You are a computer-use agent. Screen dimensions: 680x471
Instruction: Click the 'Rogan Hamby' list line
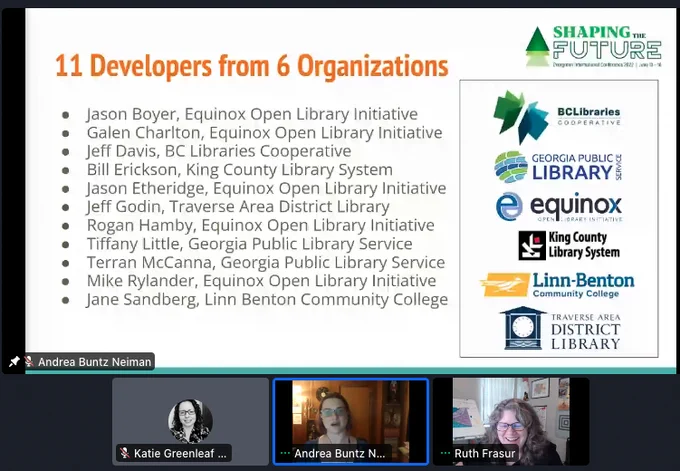click(x=261, y=226)
